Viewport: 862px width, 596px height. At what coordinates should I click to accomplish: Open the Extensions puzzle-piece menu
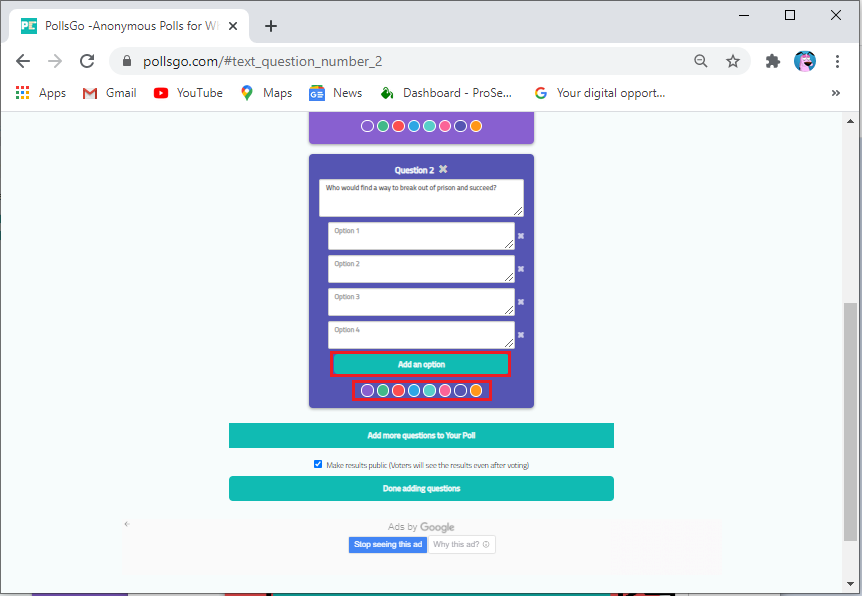coord(773,61)
